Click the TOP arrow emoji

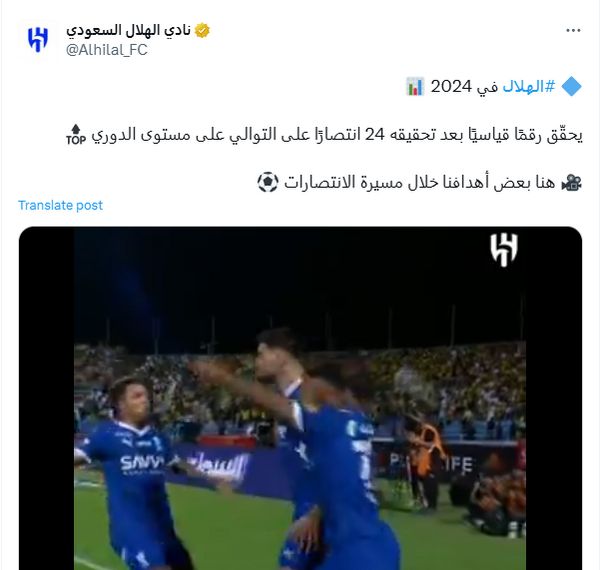click(x=76, y=135)
